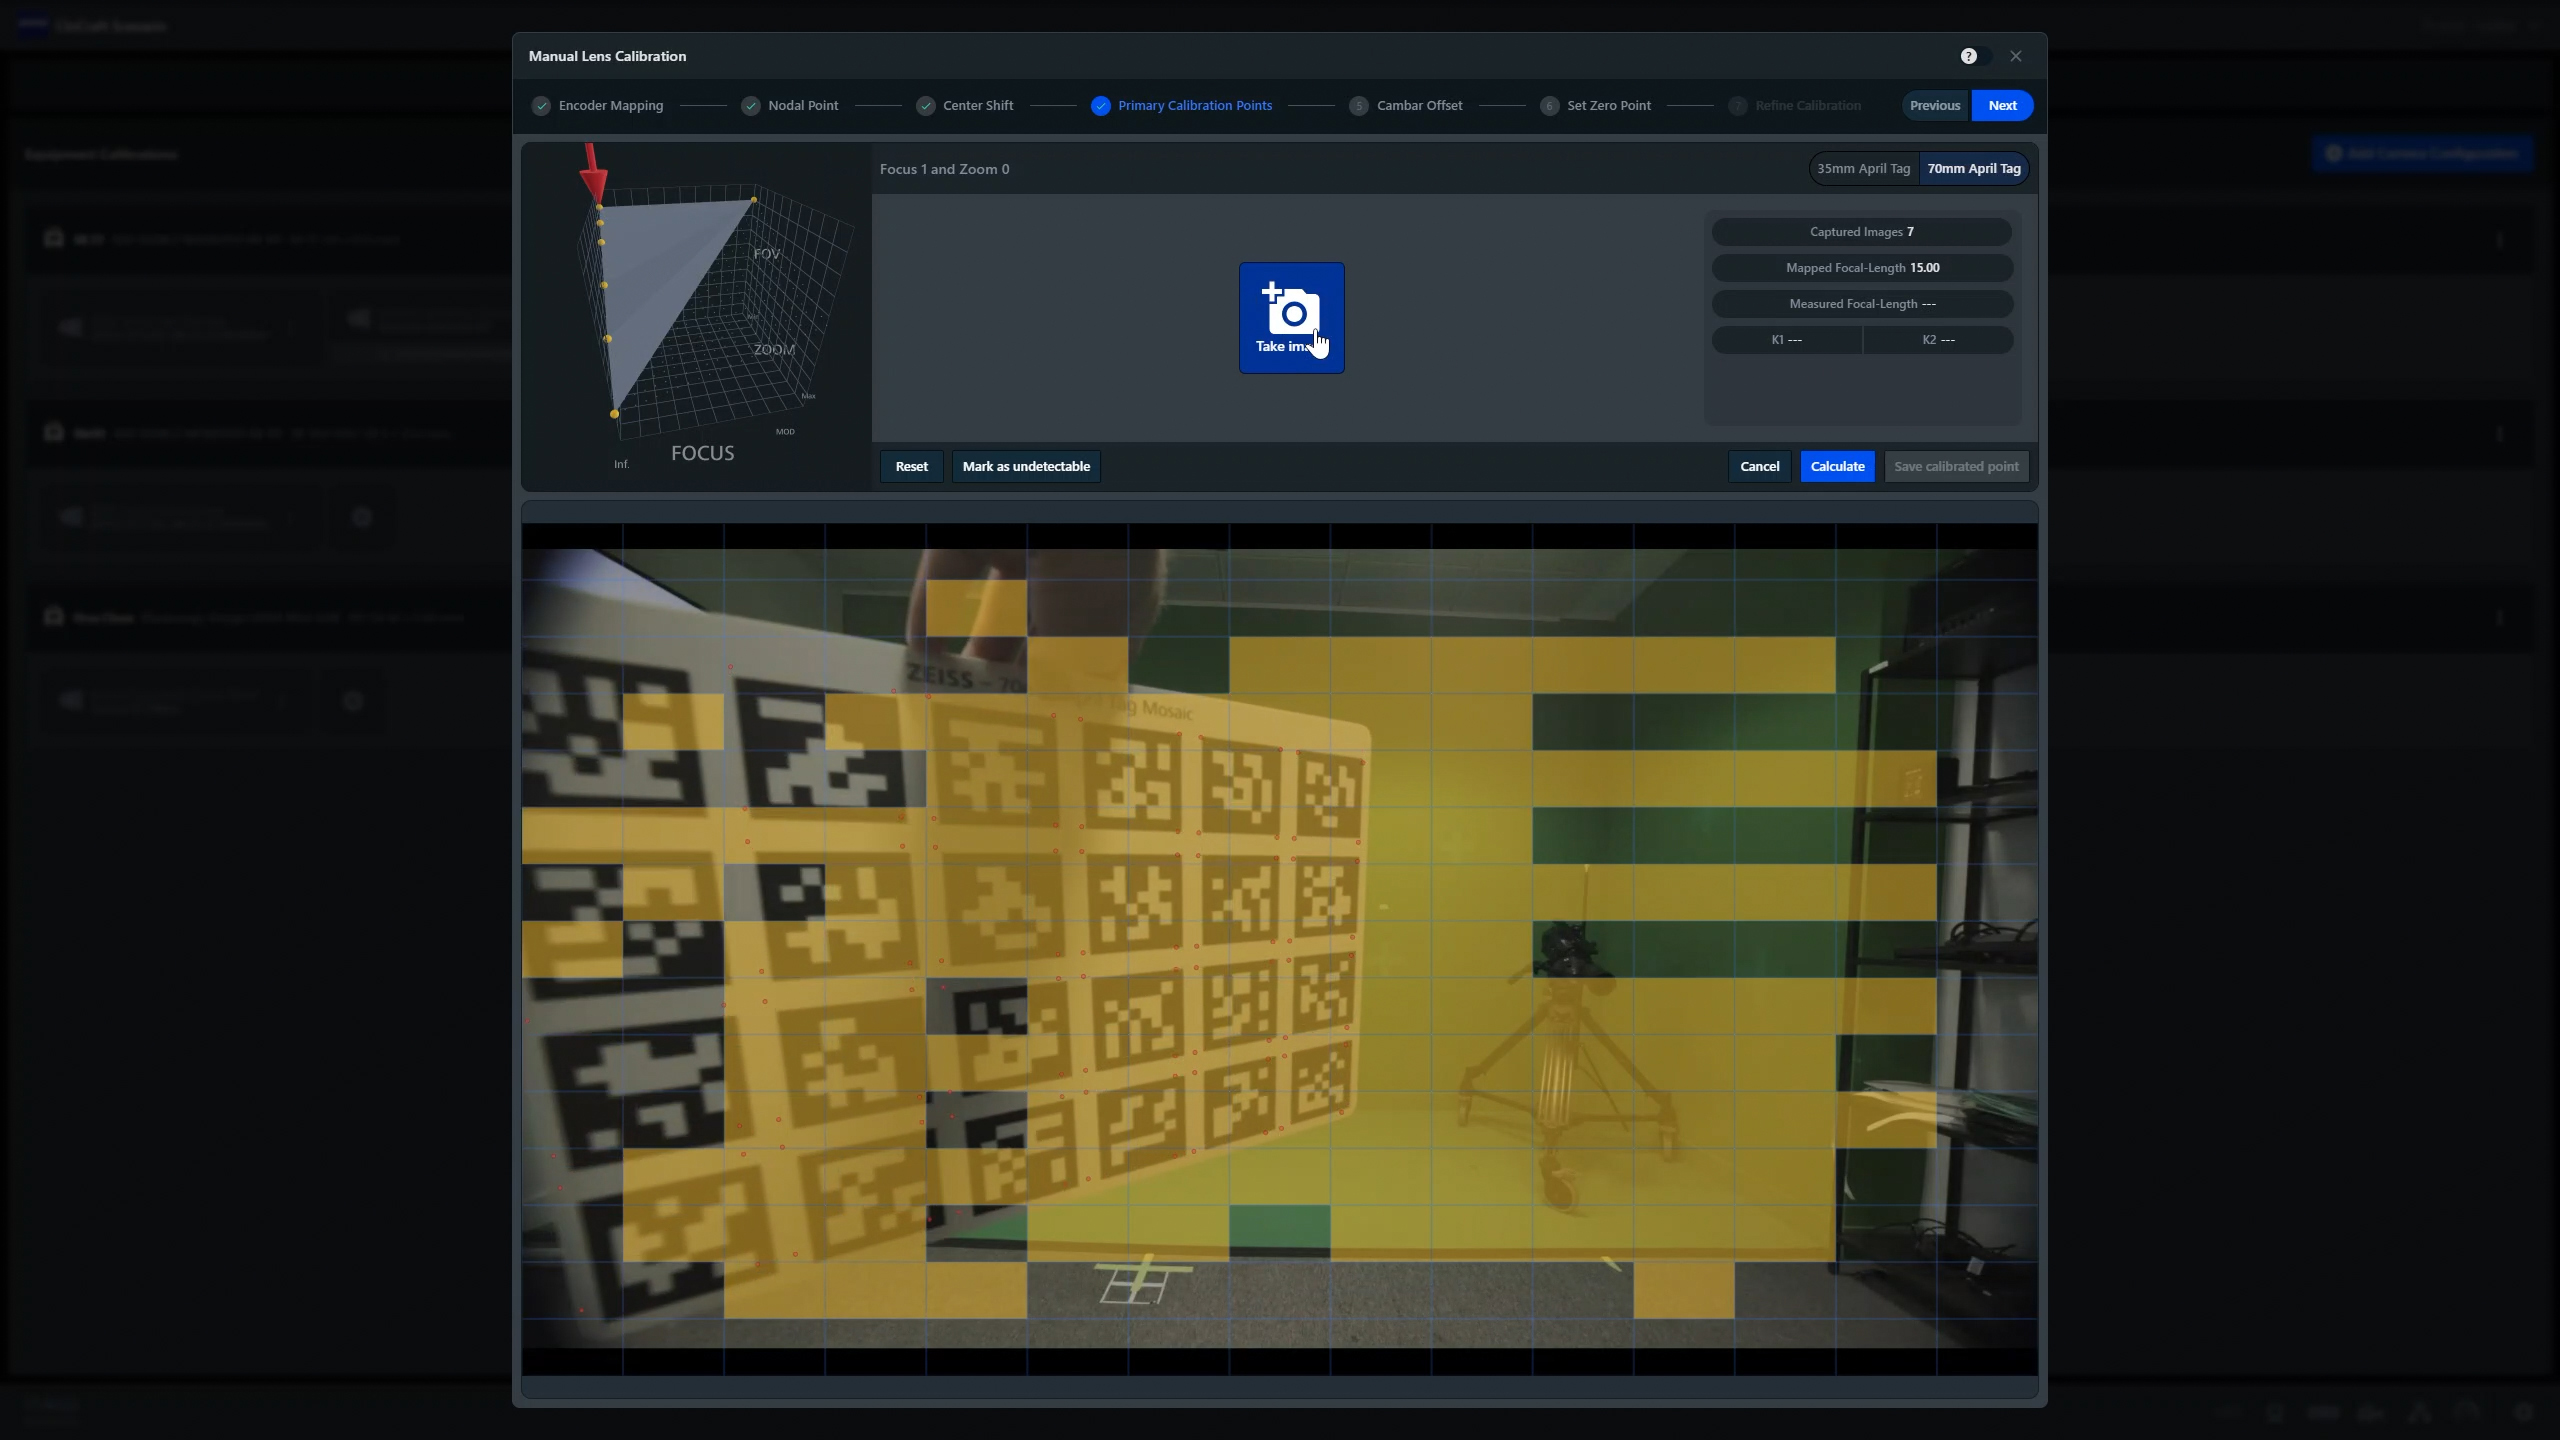This screenshot has width=2560, height=1440.
Task: Click the K2 value field
Action: (1938, 340)
